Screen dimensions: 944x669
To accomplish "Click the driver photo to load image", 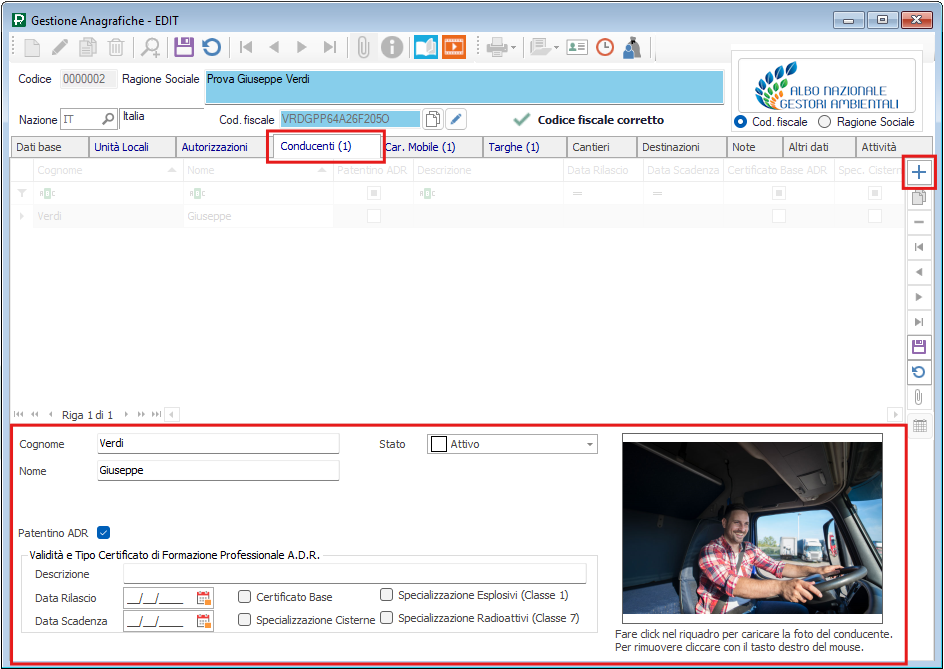I will pos(752,527).
